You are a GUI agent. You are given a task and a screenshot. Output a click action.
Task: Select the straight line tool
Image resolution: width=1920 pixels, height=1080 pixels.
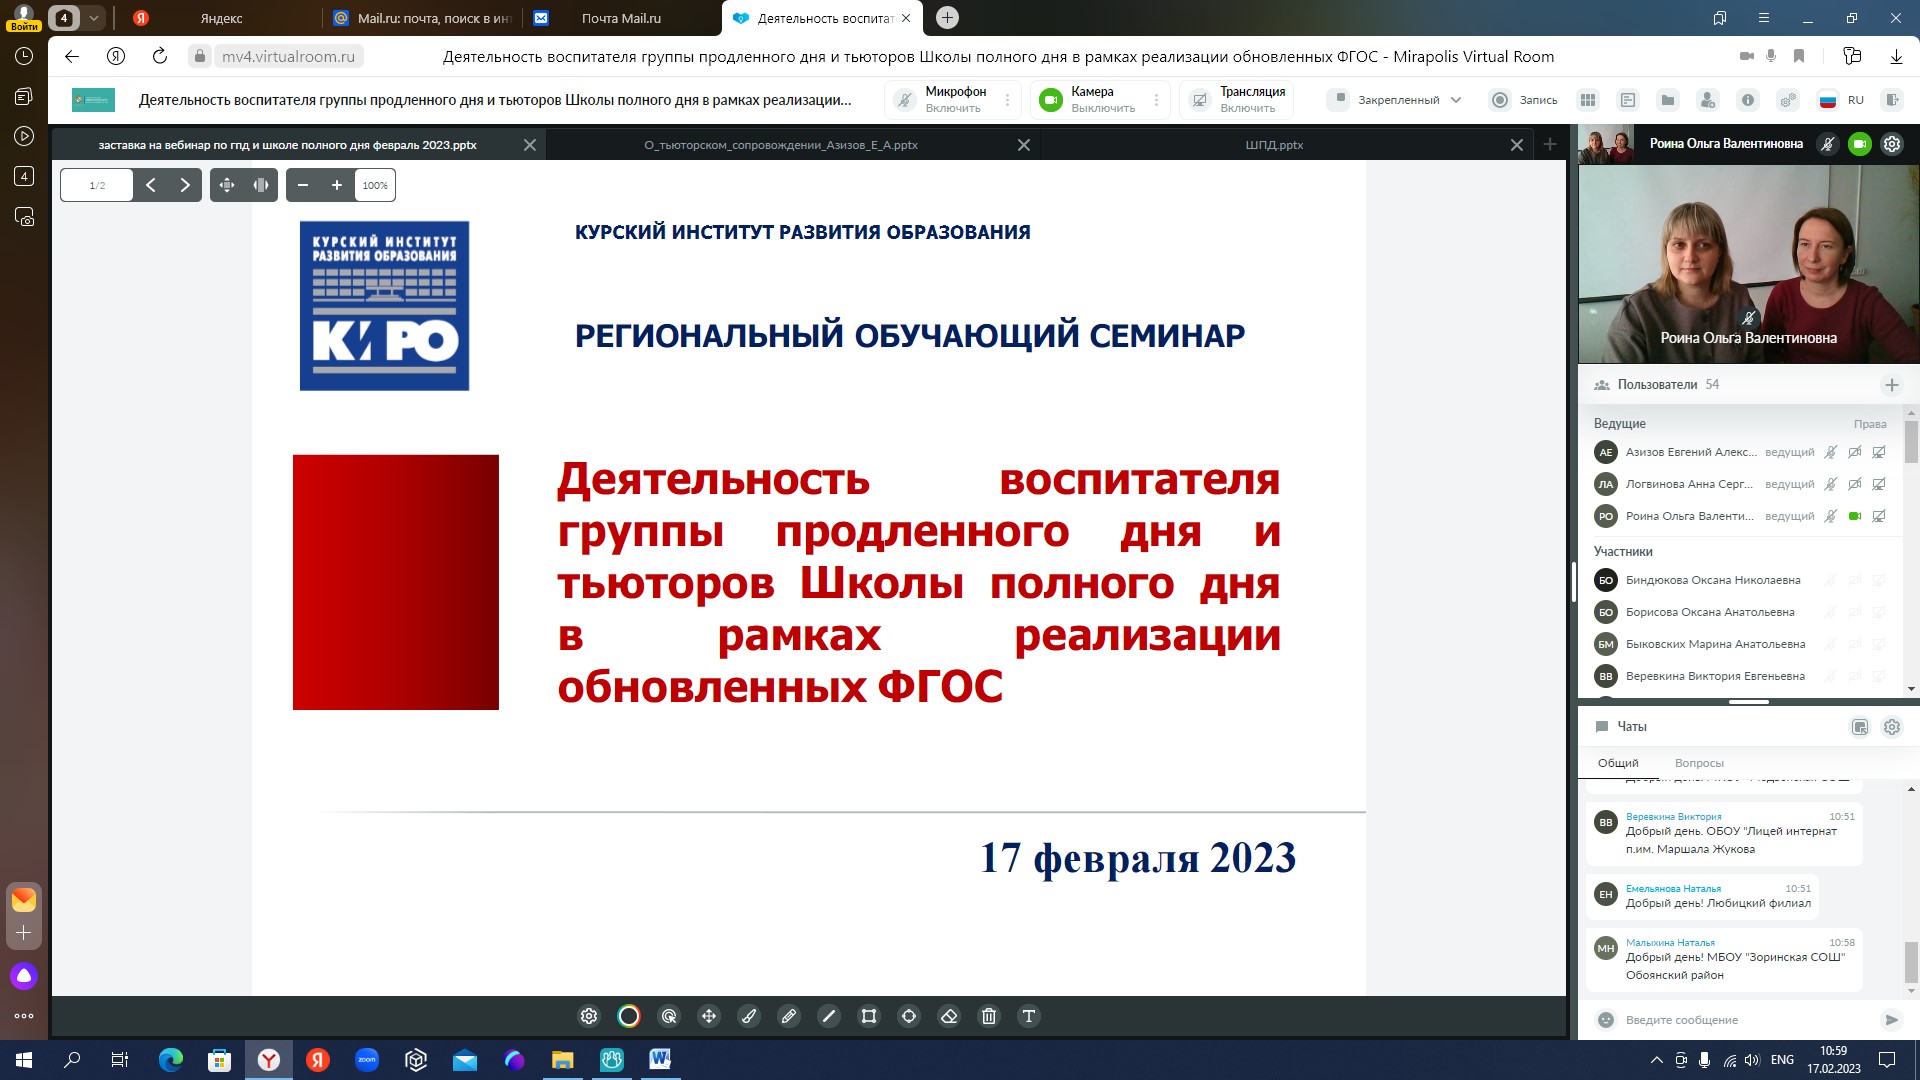(829, 1016)
